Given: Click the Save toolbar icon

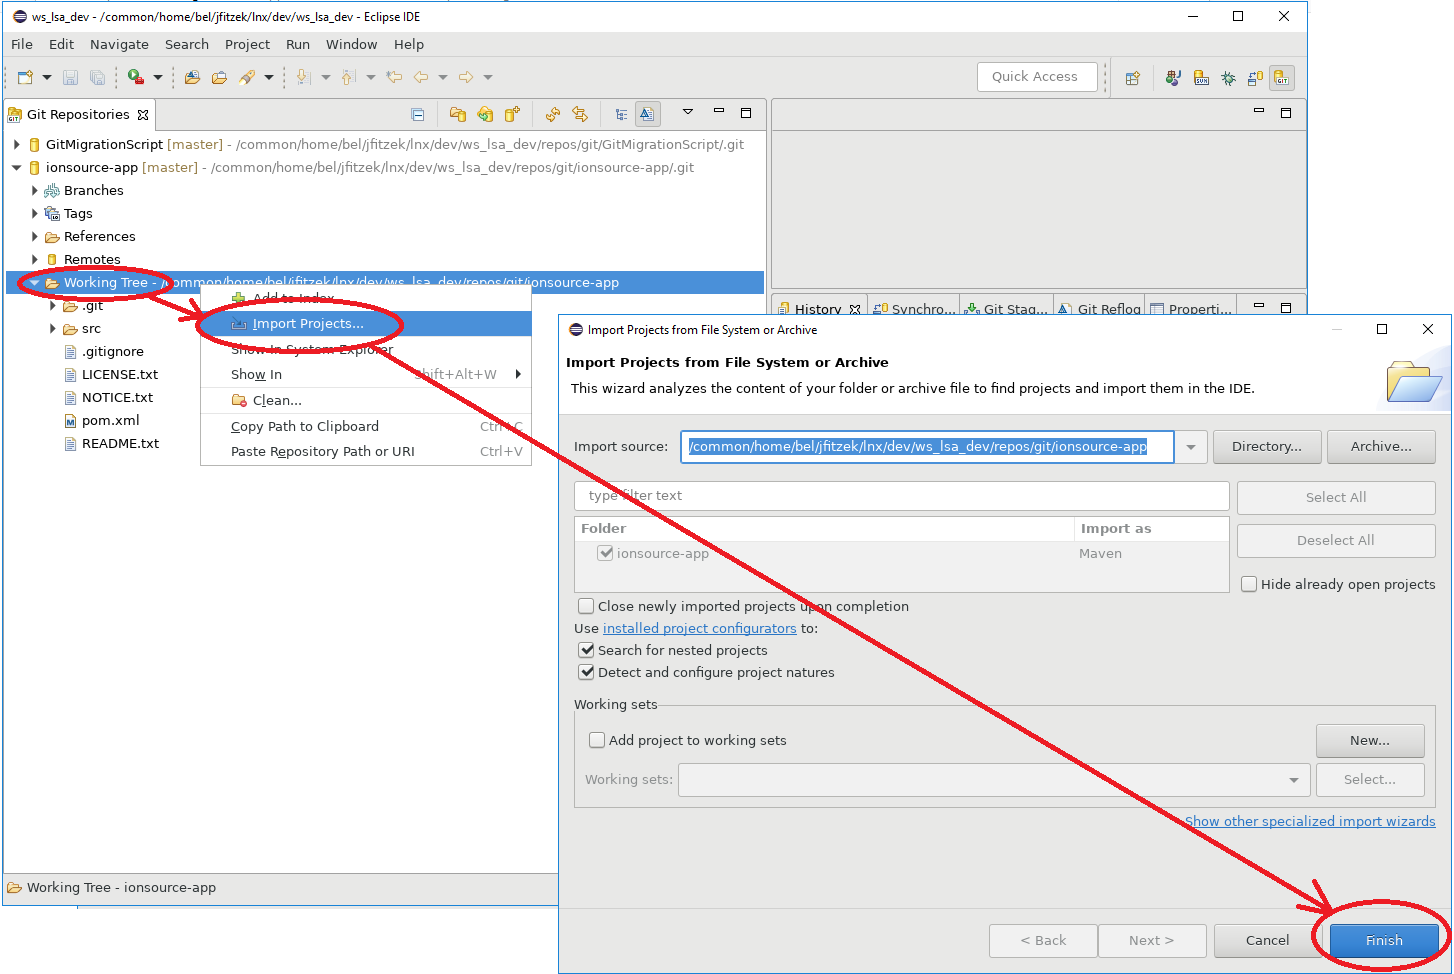Looking at the screenshot, I should 70,77.
